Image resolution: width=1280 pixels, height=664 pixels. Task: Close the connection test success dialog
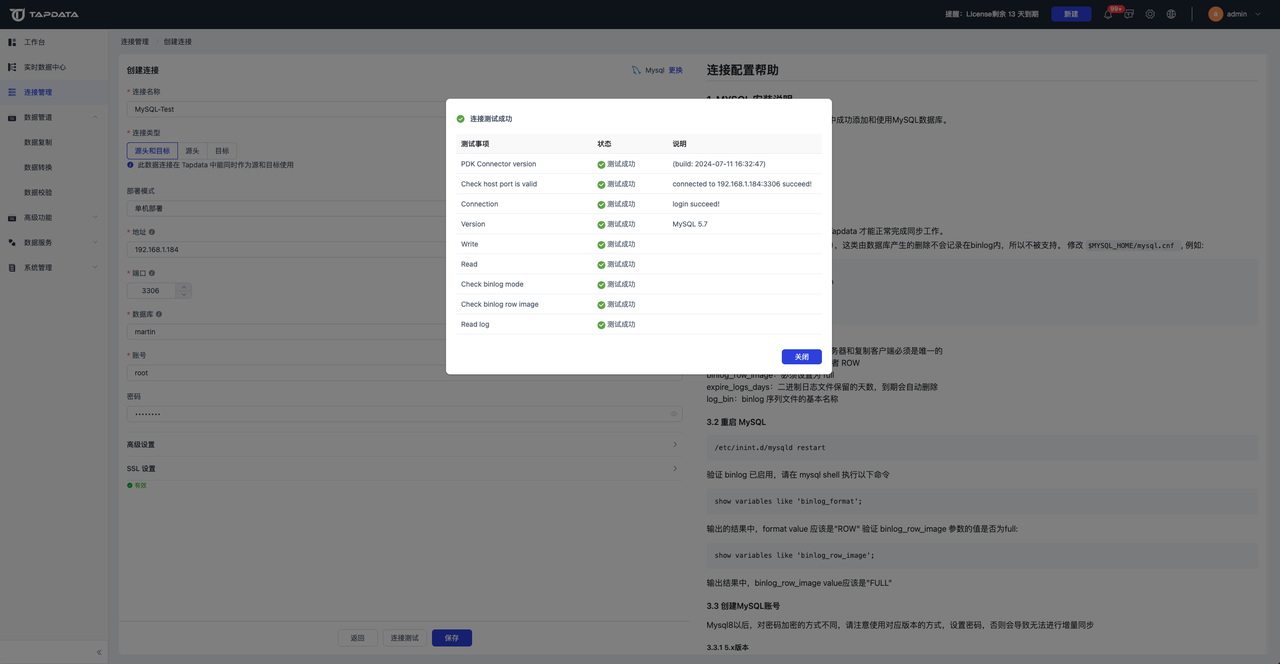(801, 356)
